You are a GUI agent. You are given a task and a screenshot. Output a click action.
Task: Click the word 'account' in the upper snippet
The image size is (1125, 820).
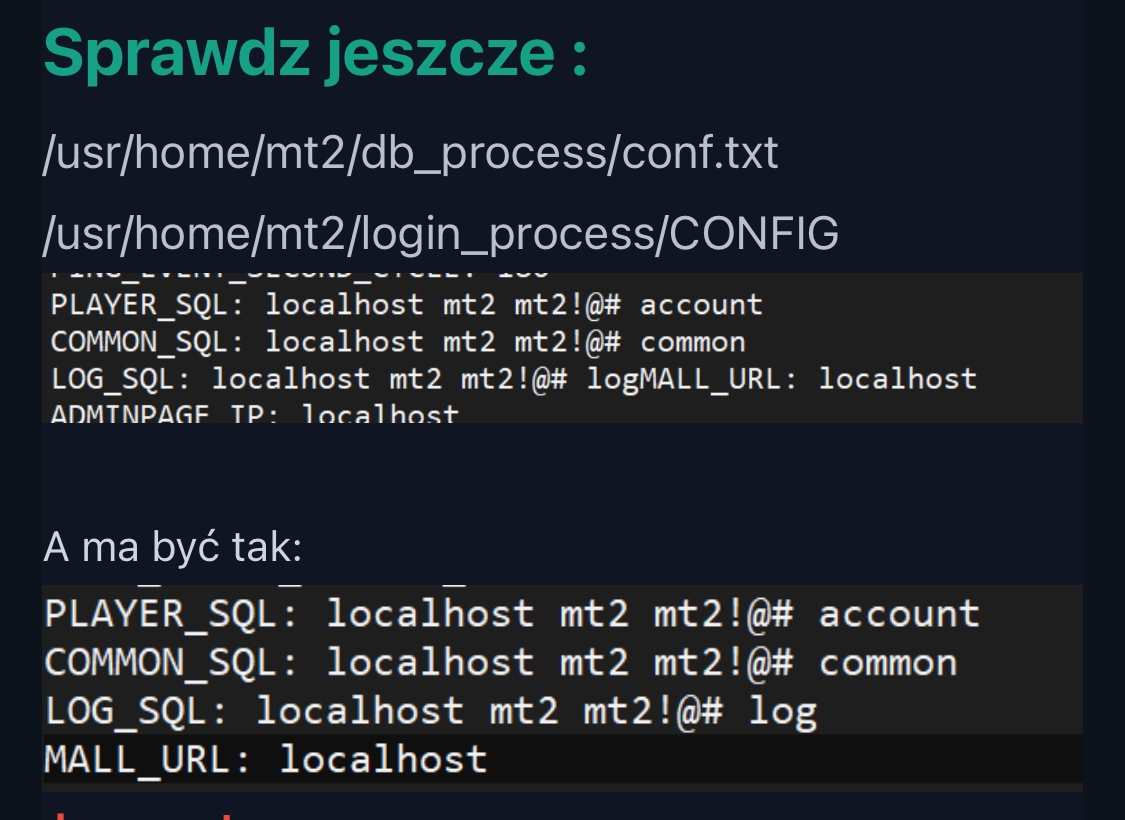click(701, 305)
